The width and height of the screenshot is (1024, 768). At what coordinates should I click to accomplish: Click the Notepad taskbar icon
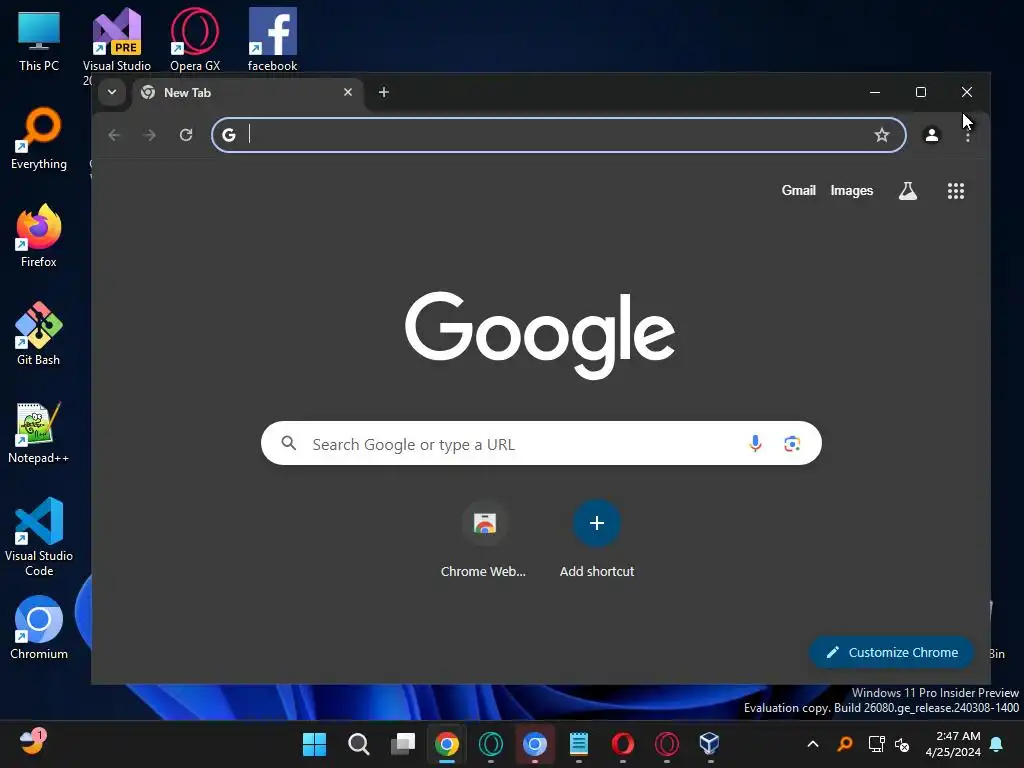(x=579, y=744)
